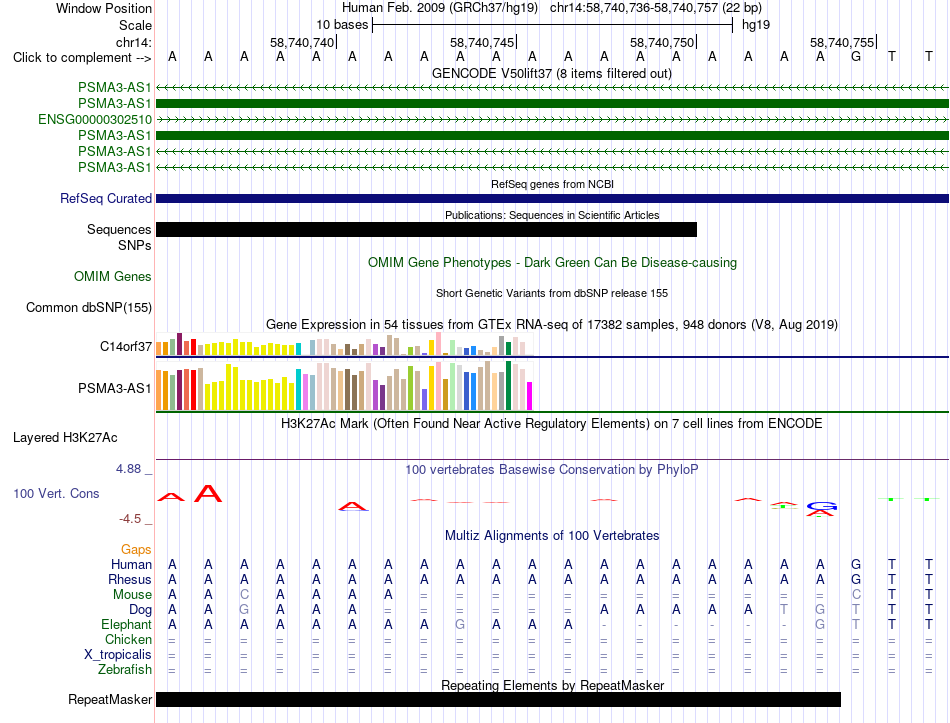
Task: Click the orange 'Gaps' label
Action: pos(136,549)
